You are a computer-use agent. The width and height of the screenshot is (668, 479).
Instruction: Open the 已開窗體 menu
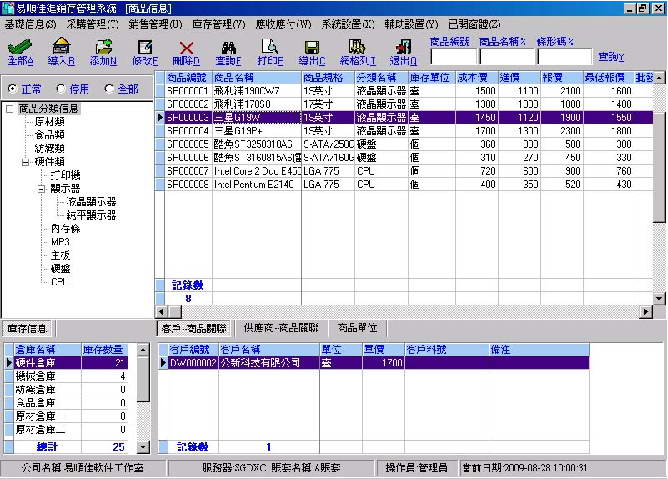pyautogui.click(x=474, y=24)
